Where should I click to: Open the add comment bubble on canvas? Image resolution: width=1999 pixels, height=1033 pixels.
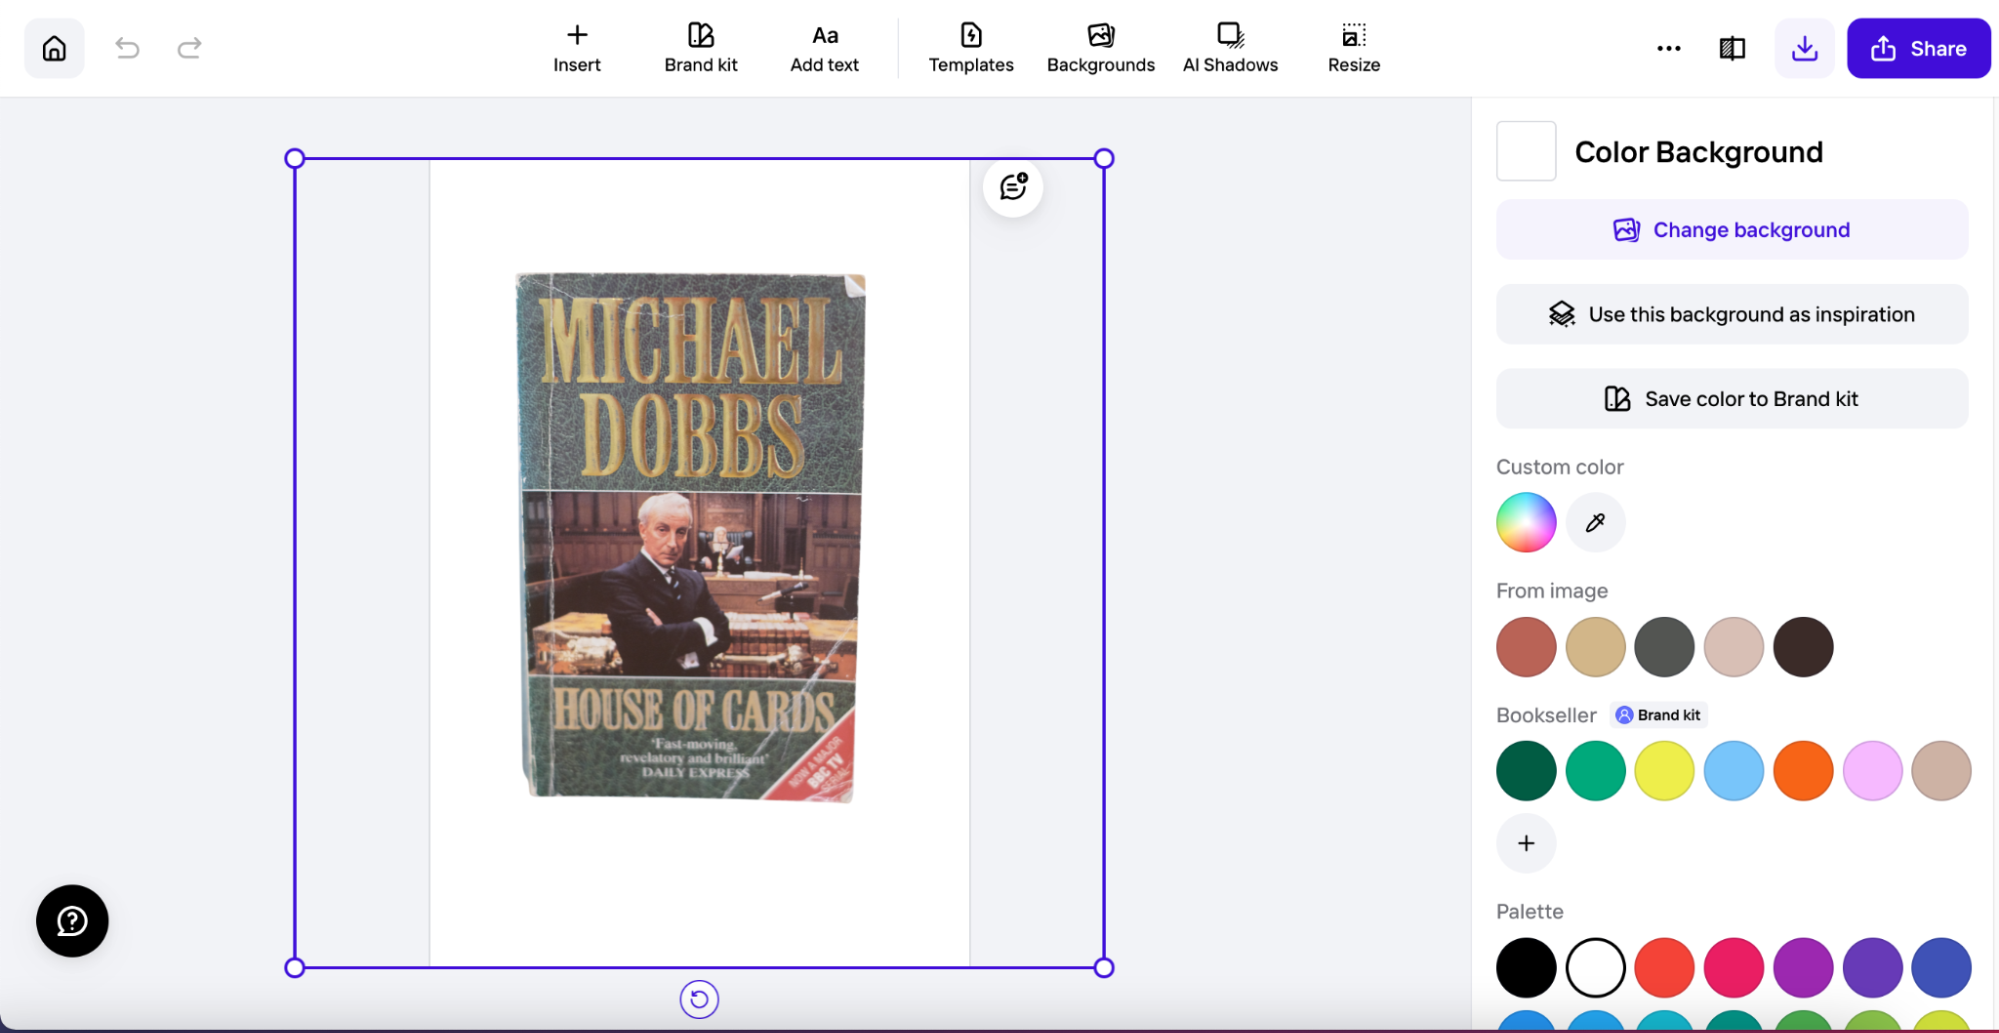(x=1013, y=187)
